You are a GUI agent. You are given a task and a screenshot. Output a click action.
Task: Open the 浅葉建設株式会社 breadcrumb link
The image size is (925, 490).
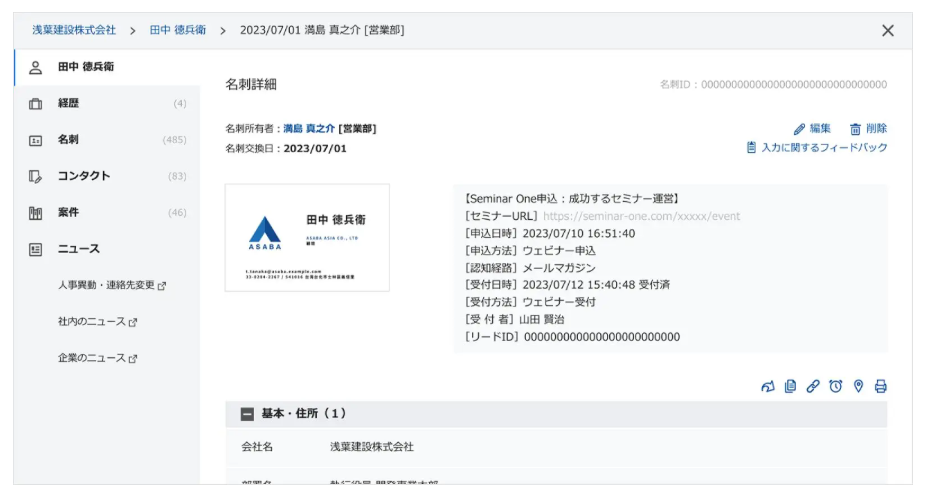pos(74,30)
